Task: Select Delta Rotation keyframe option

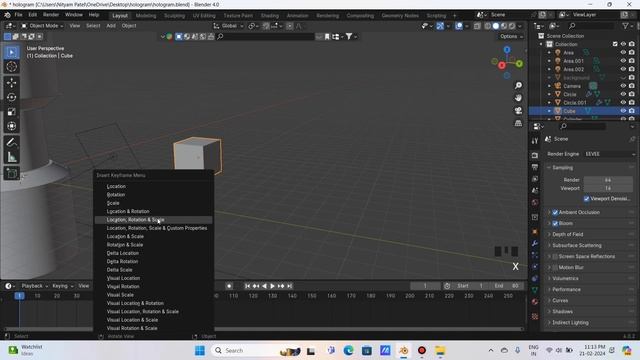Action: coord(153,261)
